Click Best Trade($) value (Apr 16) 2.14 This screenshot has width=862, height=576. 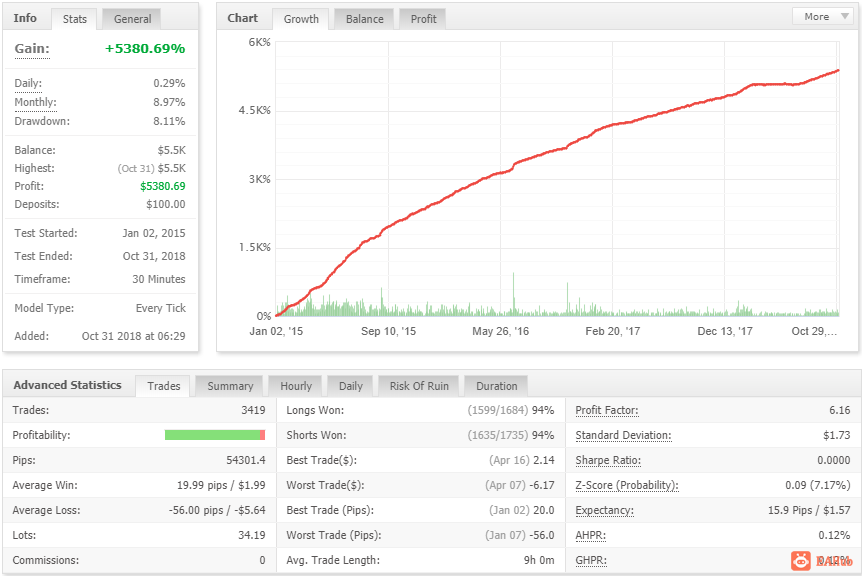522,460
